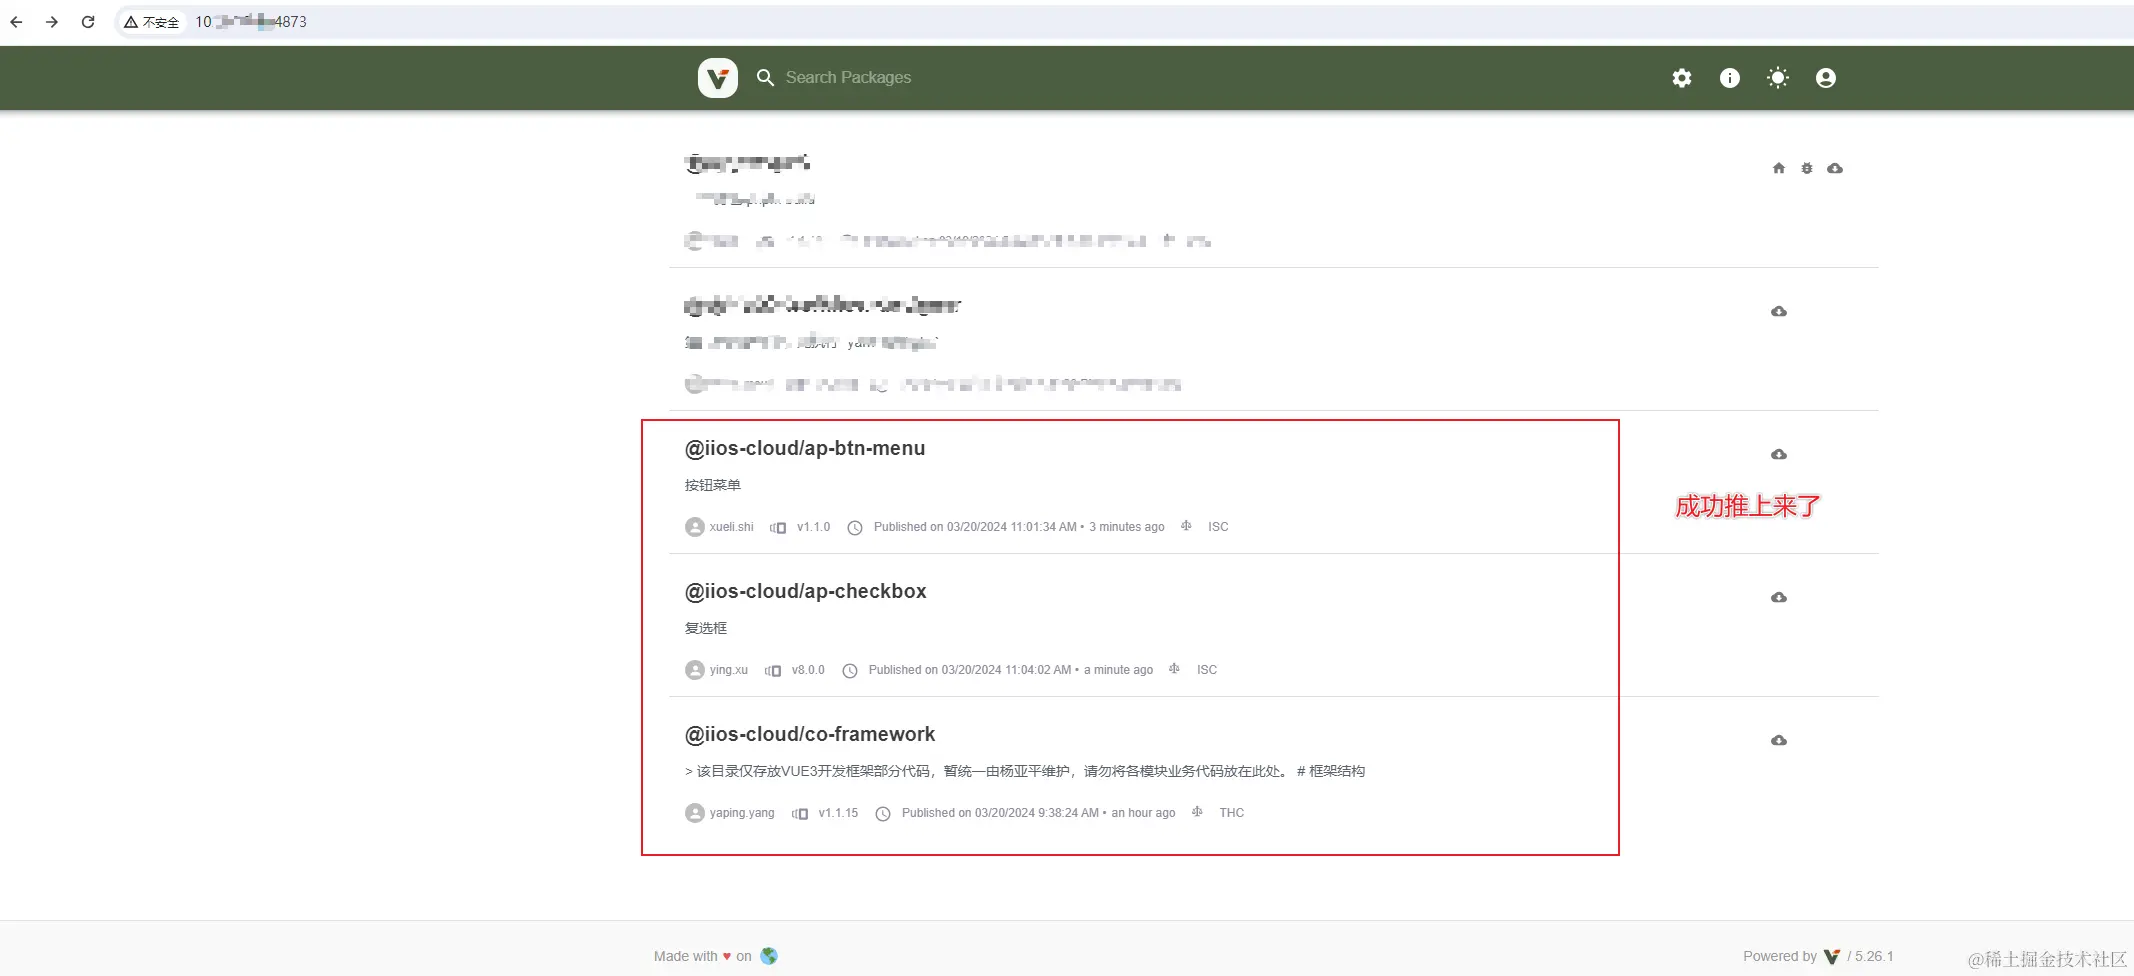The height and width of the screenshot is (976, 2134).
Task: Click the author name xueli.shi
Action: 732,527
